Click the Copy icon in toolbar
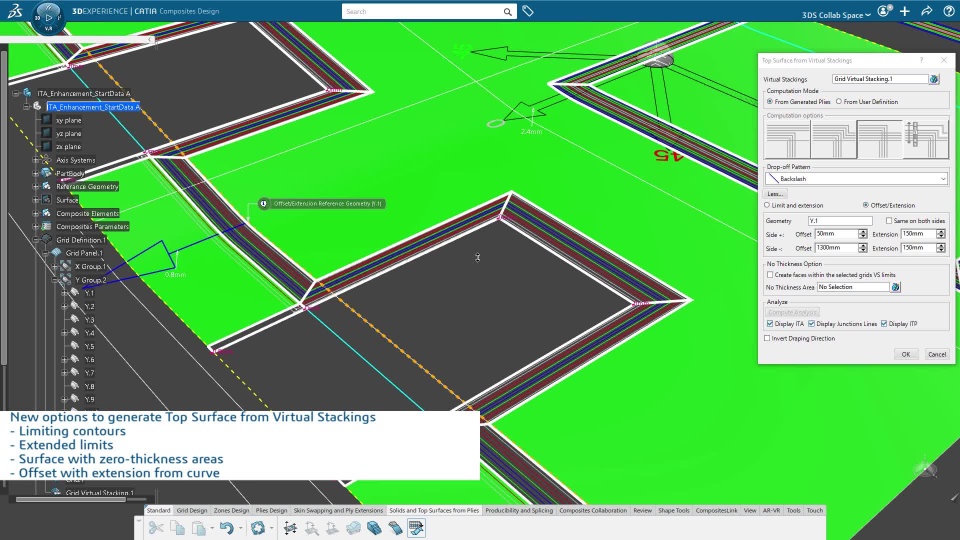 [177, 528]
